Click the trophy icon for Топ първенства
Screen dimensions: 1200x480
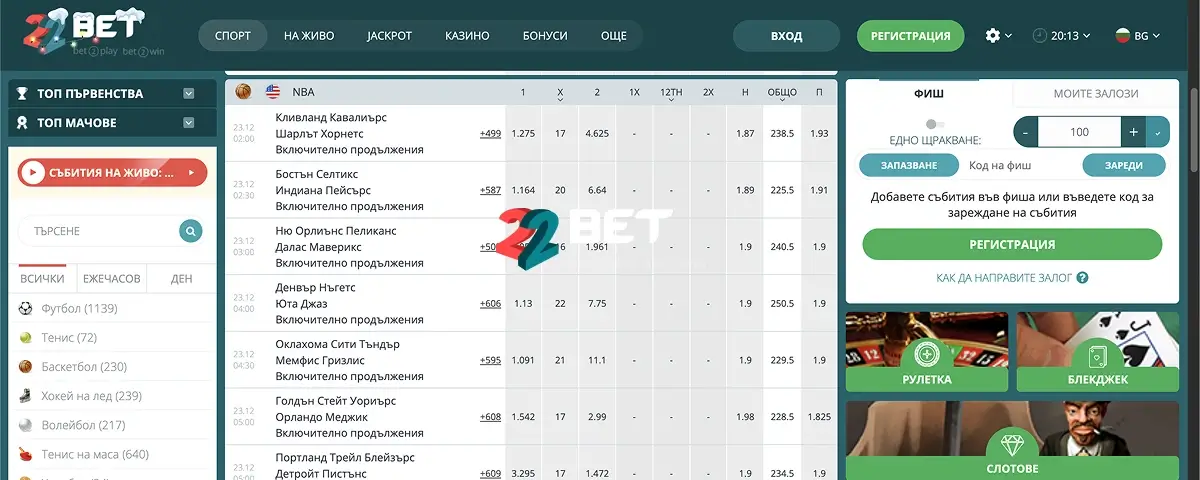(23, 93)
